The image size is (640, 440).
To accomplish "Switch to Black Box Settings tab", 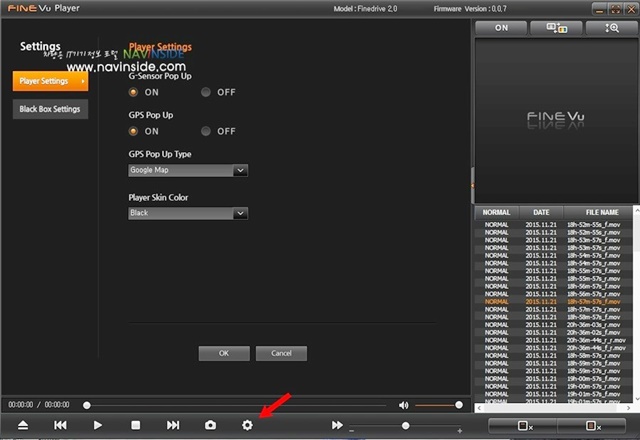I will (x=50, y=109).
